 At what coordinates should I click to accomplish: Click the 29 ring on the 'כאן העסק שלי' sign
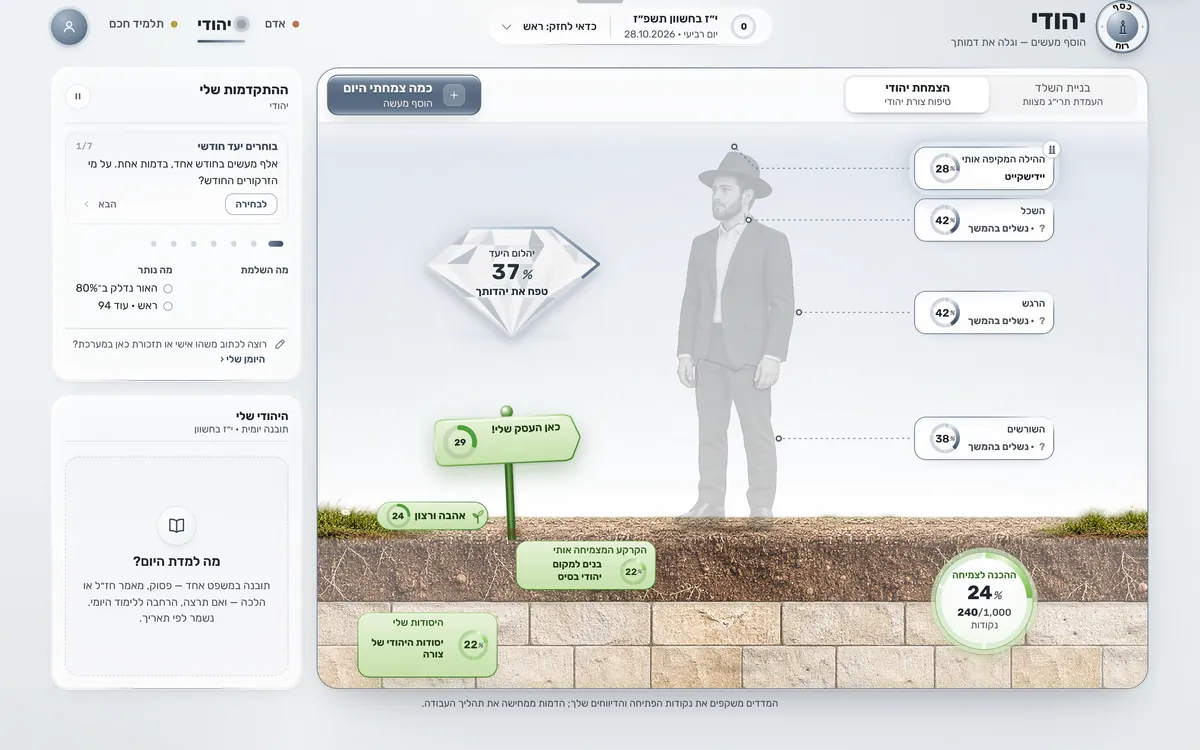click(x=460, y=442)
